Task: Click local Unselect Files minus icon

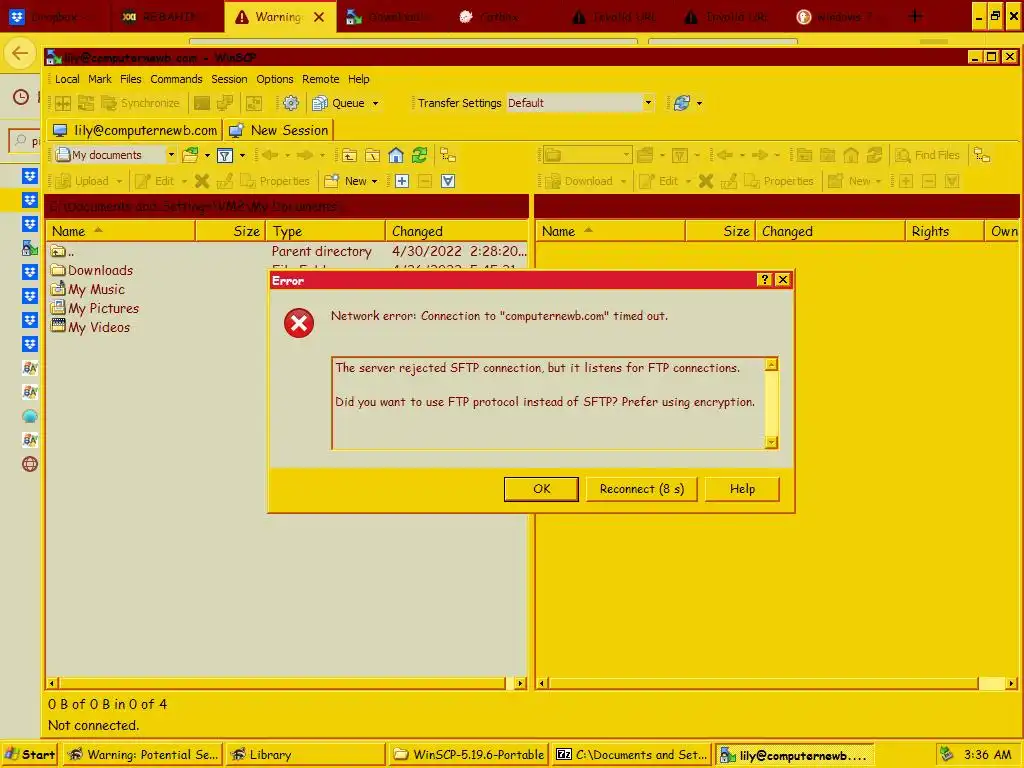Action: click(425, 181)
